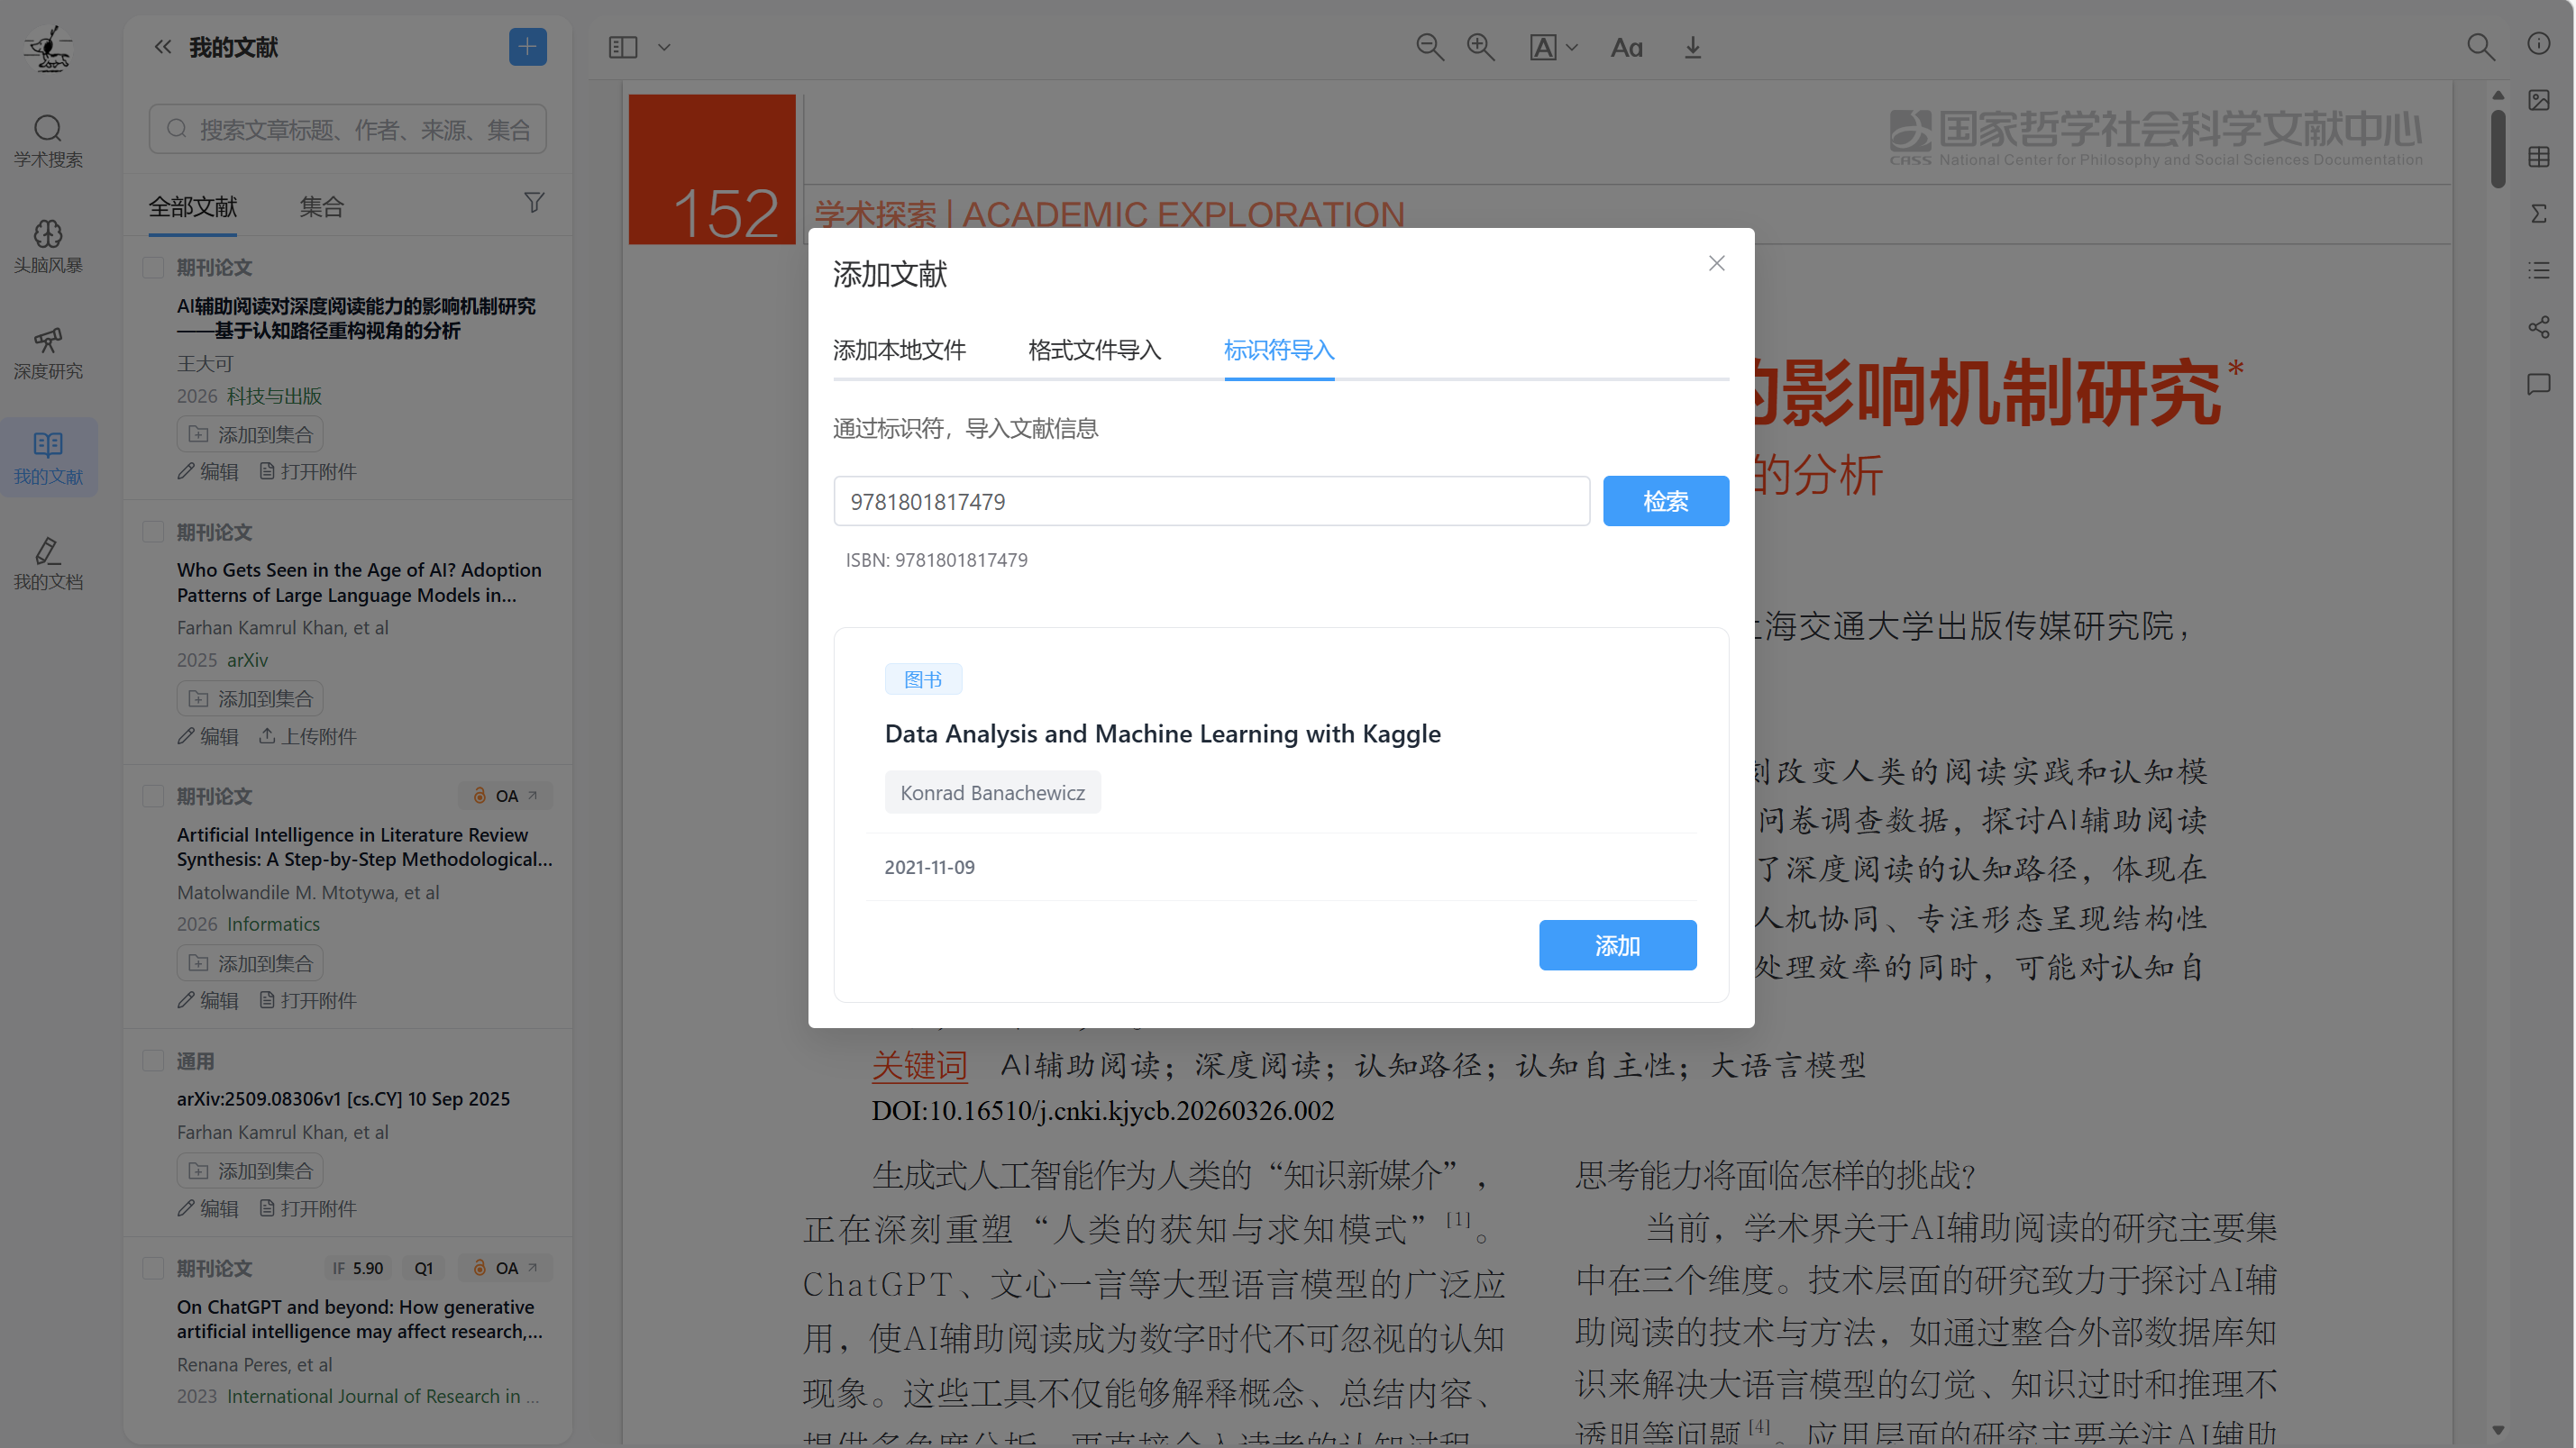Tick checkbox for On ChatGPT and beyond article

point(153,1268)
